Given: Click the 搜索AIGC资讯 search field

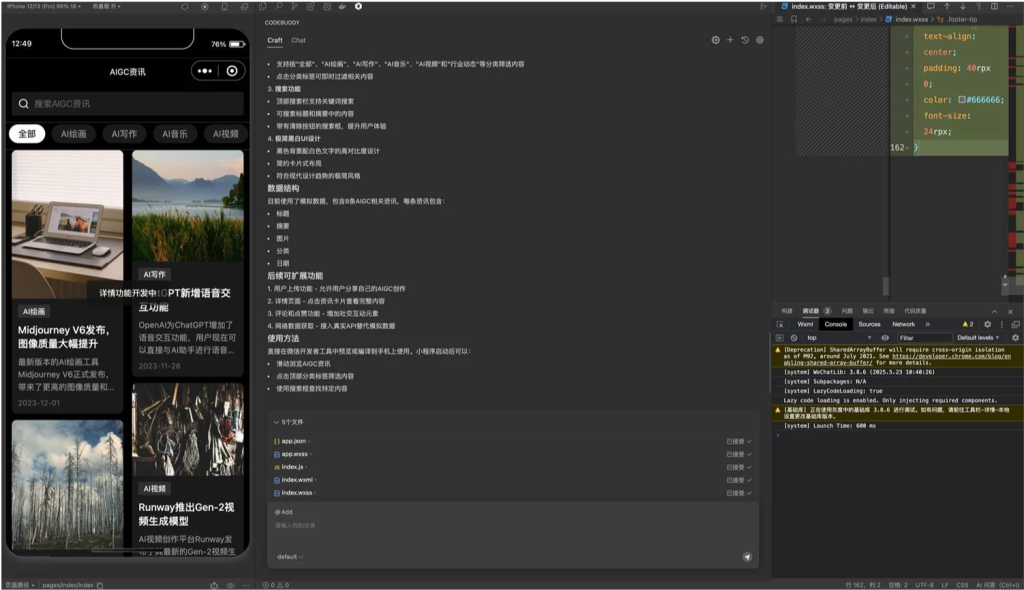Looking at the screenshot, I should (x=127, y=104).
